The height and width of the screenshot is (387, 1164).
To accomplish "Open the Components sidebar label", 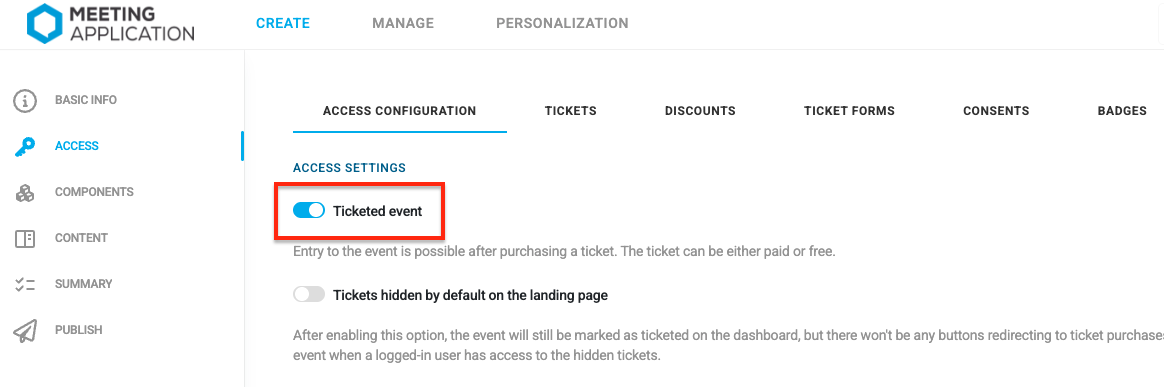I will click(94, 192).
